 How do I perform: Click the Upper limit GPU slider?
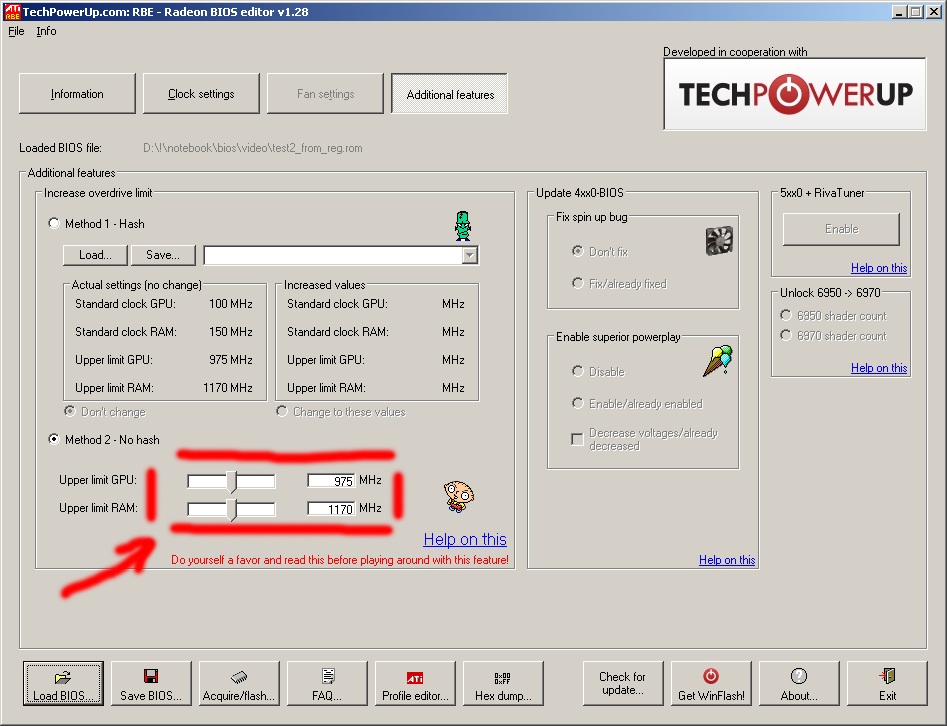(231, 481)
